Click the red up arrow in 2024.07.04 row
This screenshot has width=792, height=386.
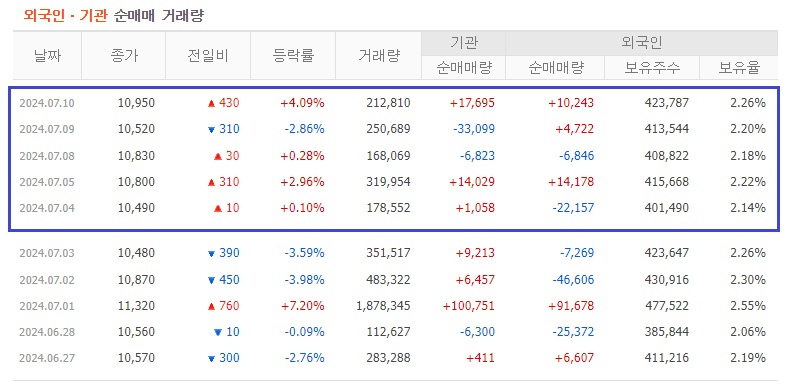pos(218,208)
